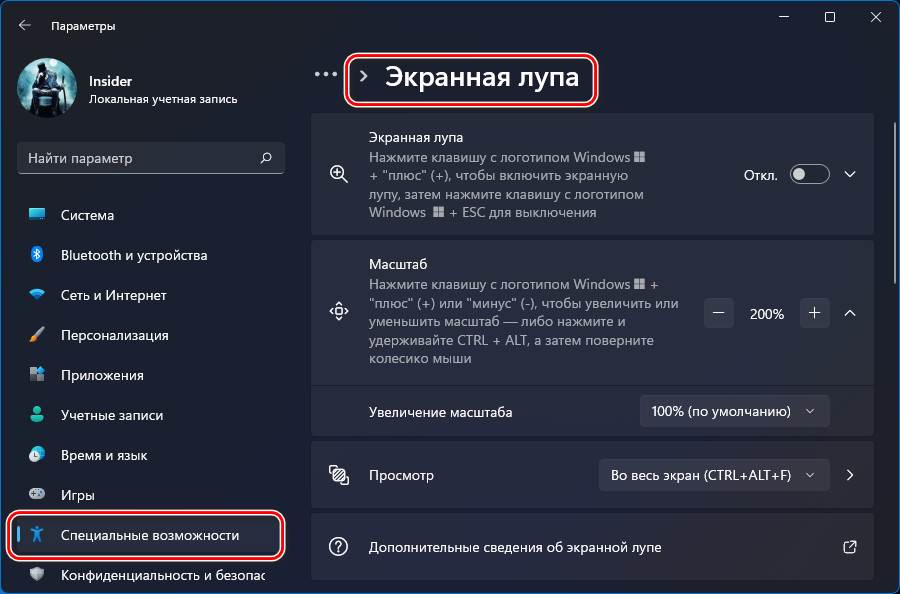Decrease zoom level with the minus button
The image size is (900, 594).
tap(719, 313)
